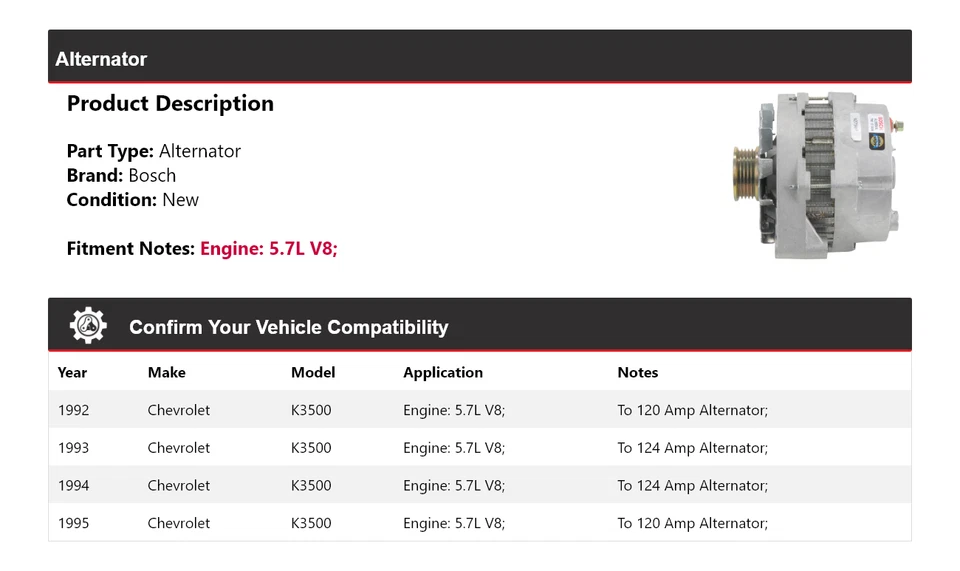The width and height of the screenshot is (960, 571).
Task: Click the Confirm Your Vehicle Compatibility heading
Action: 288,327
